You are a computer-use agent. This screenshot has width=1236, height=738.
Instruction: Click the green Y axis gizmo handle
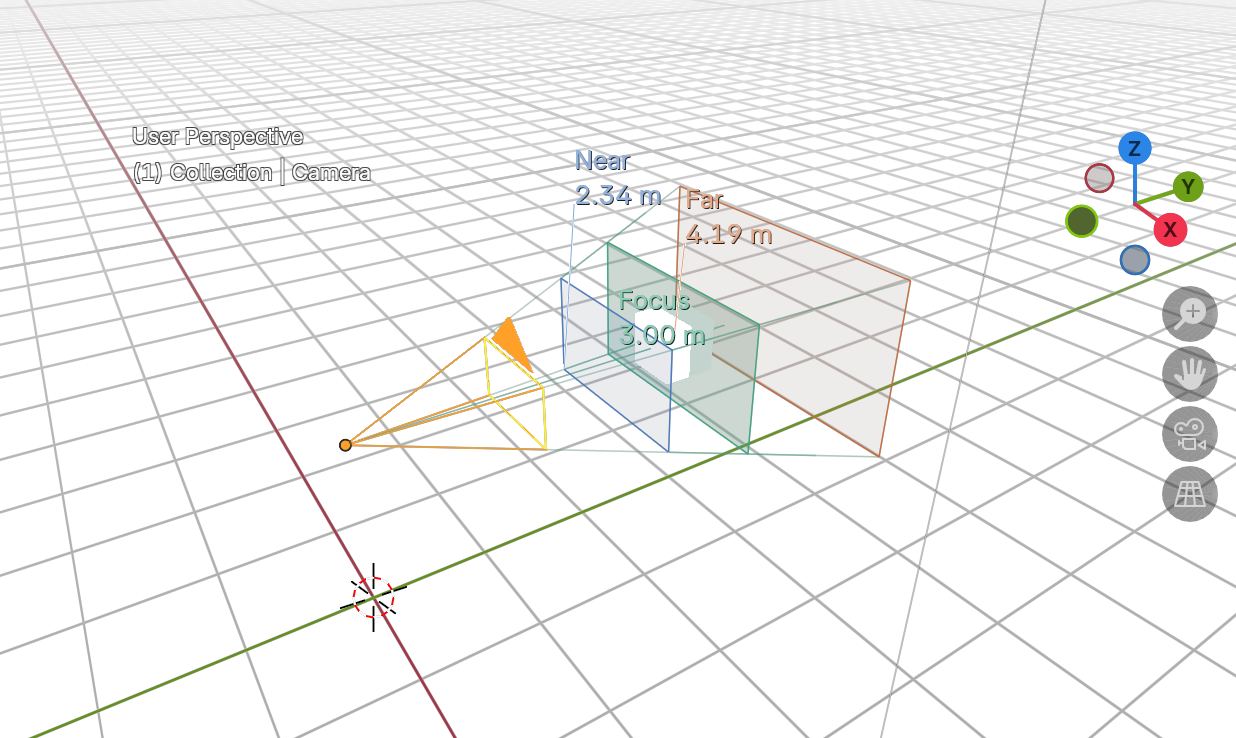click(x=1188, y=186)
